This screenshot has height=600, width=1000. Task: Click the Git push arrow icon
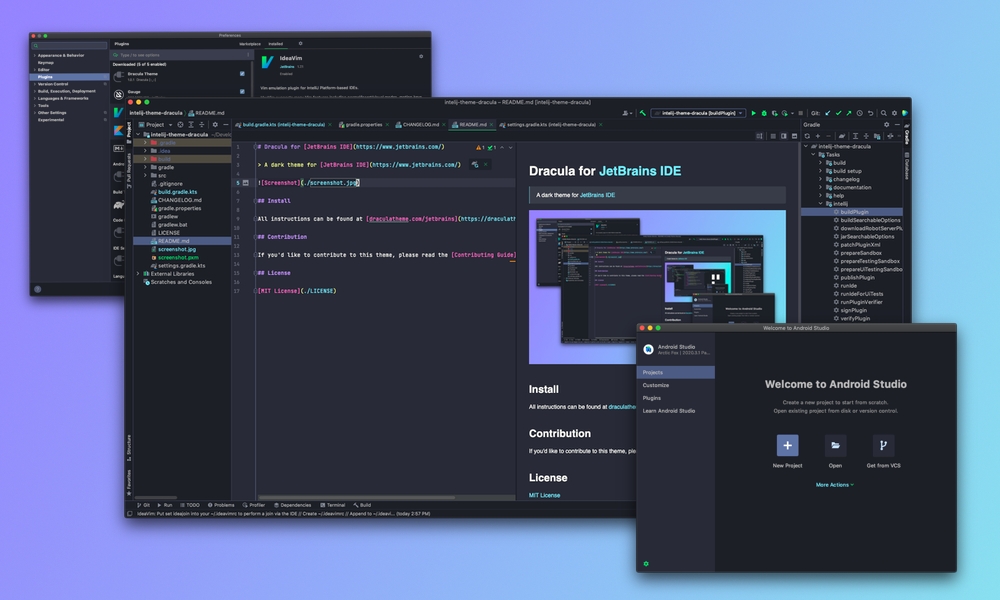[849, 113]
